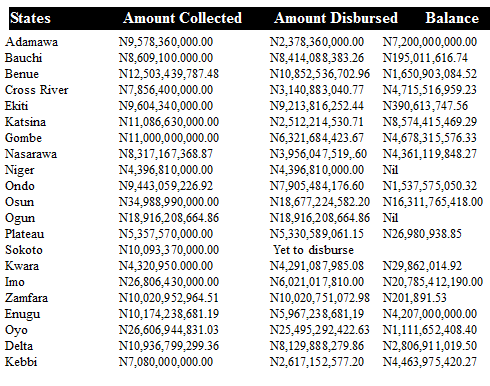Screen dimensions: 490x386
Task: Select the Adamawa state name
Action: point(31,42)
